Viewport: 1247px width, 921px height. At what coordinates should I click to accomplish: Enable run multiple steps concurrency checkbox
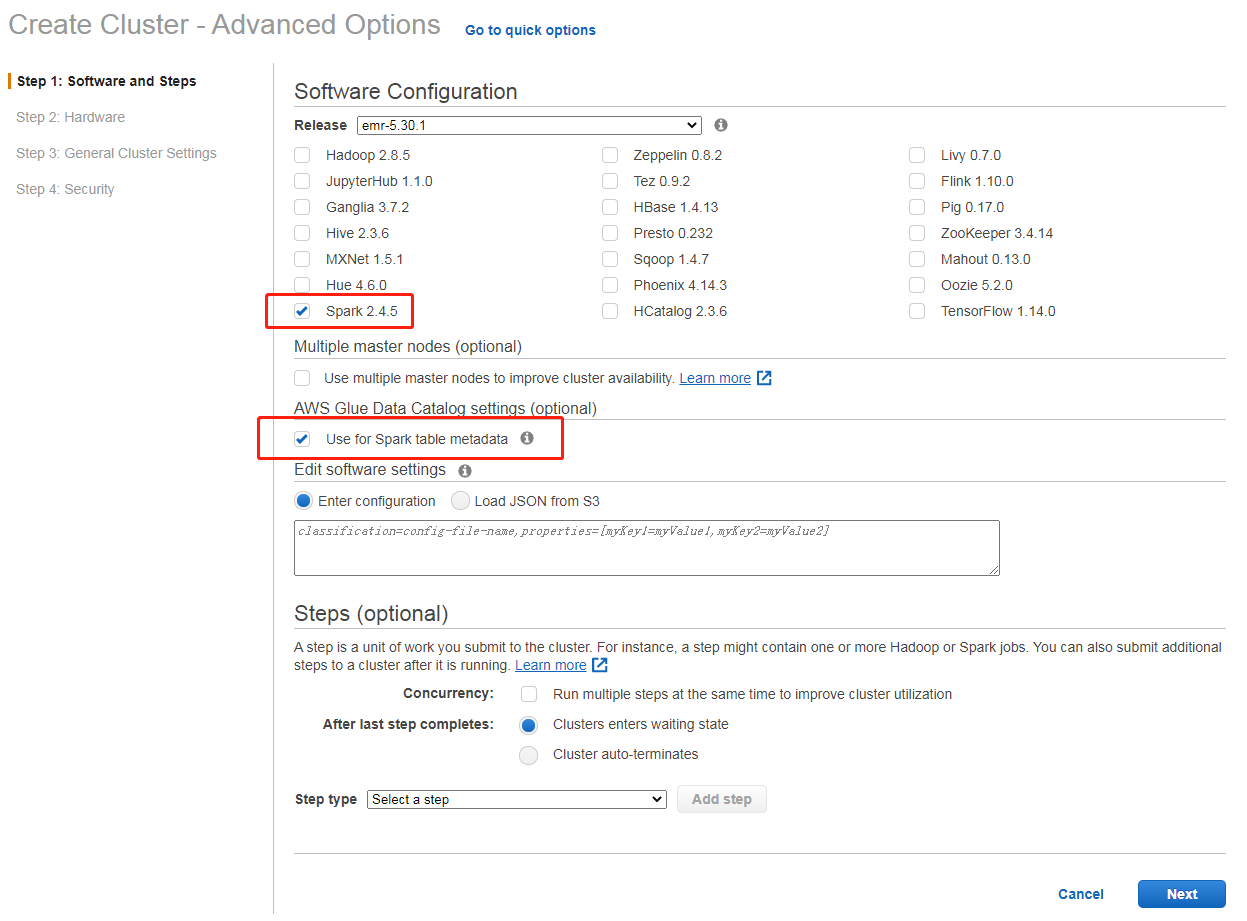pos(529,694)
